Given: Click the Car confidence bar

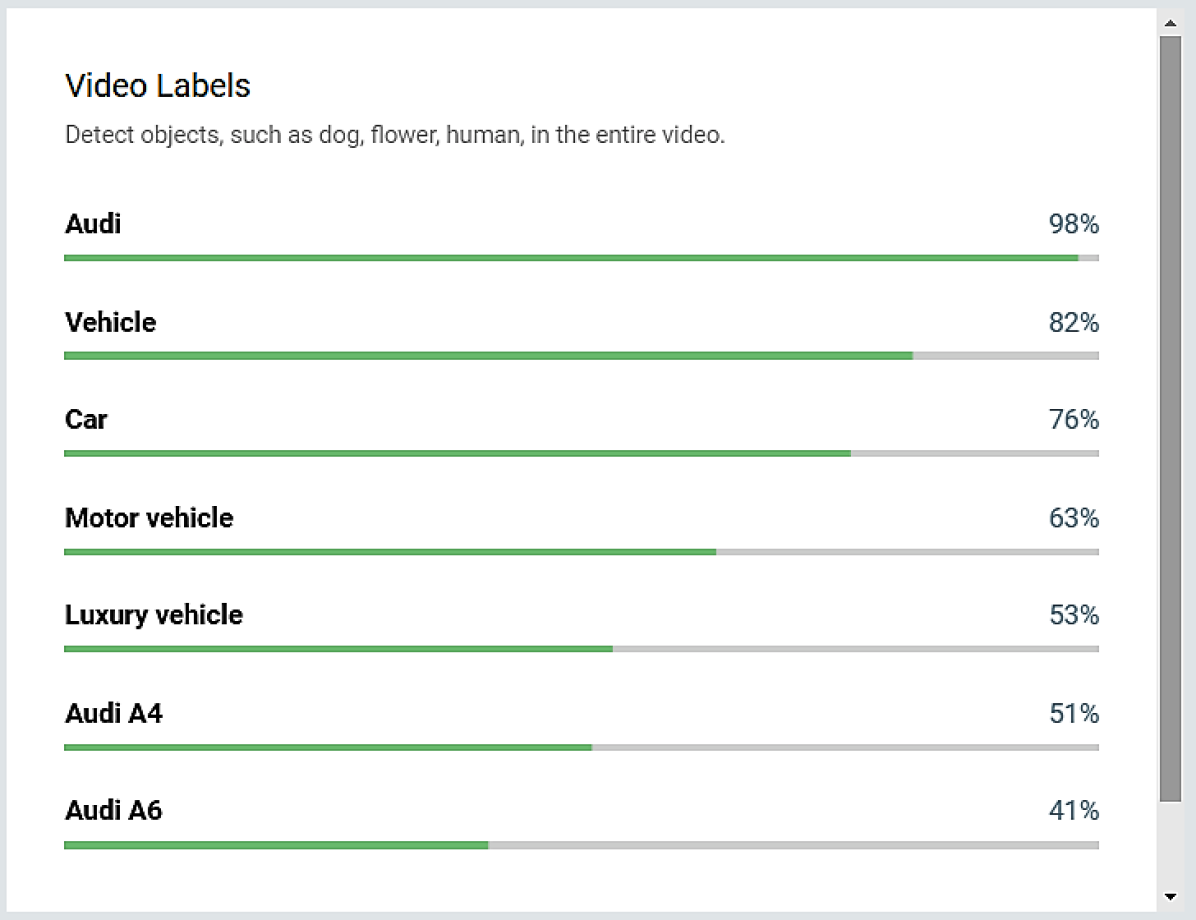Looking at the screenshot, I should click(x=580, y=453).
